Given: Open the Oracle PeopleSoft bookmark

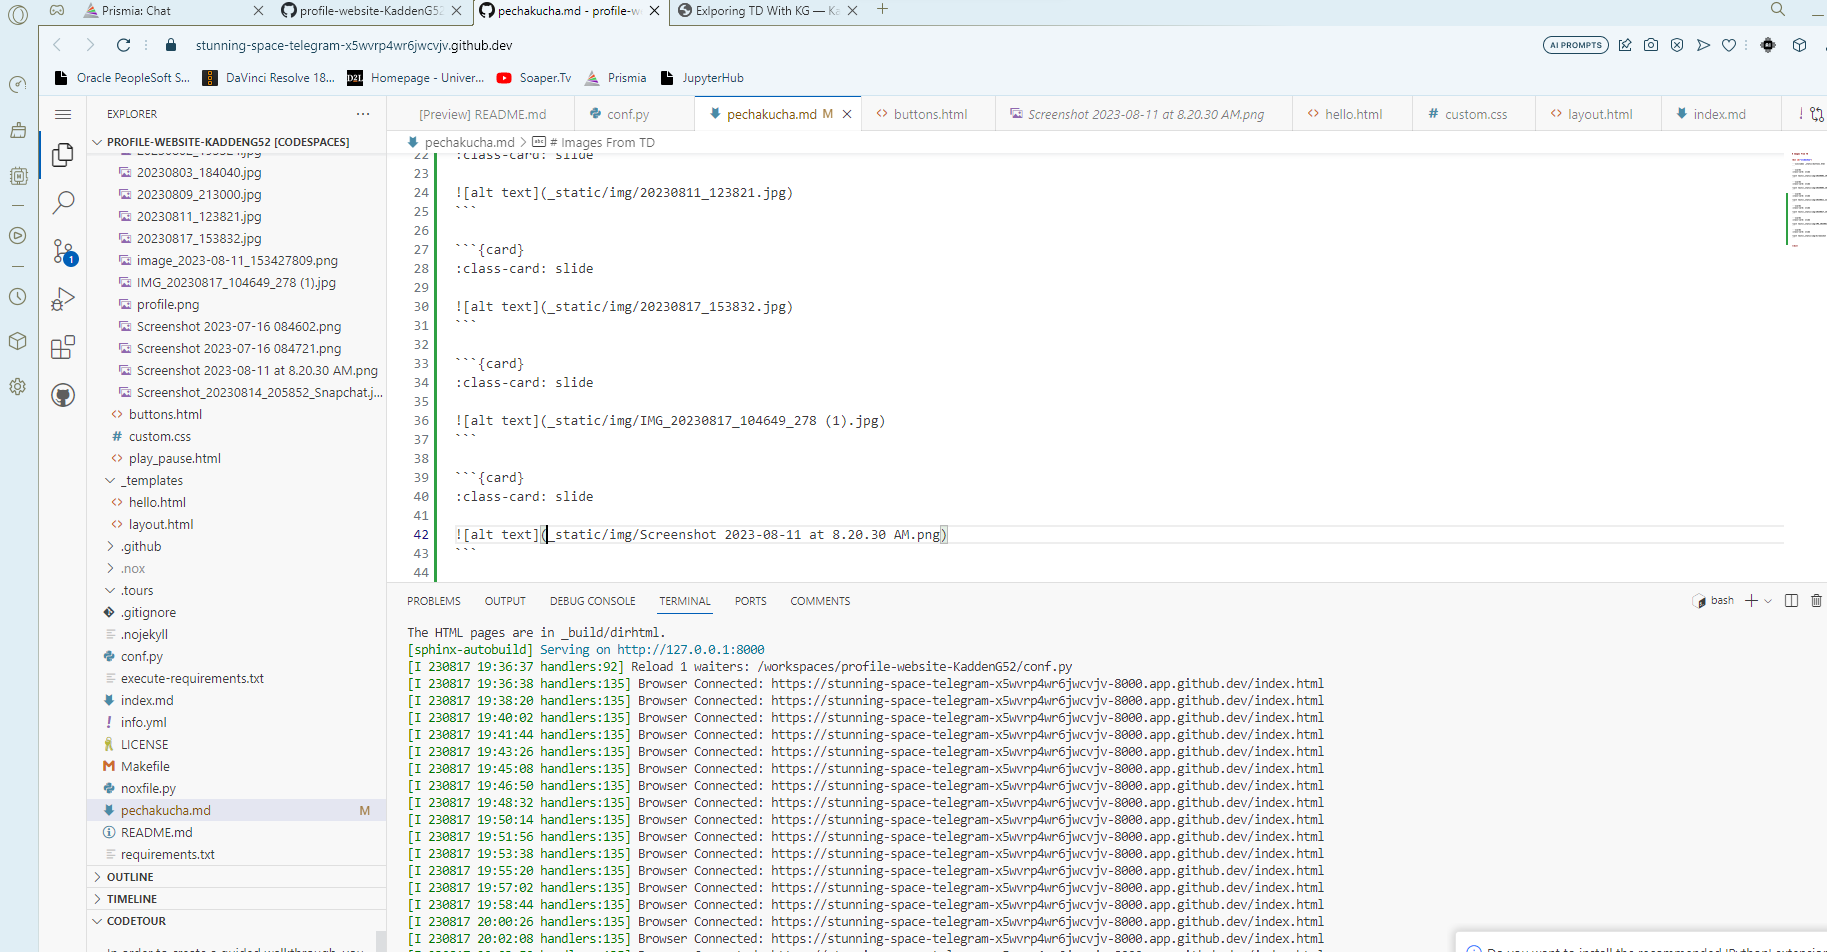Looking at the screenshot, I should coord(122,78).
